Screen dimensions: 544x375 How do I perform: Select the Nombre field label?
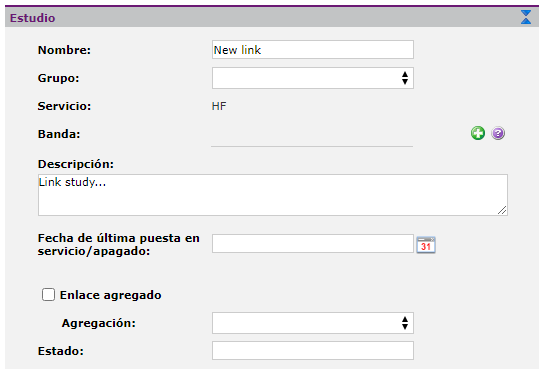click(64, 50)
